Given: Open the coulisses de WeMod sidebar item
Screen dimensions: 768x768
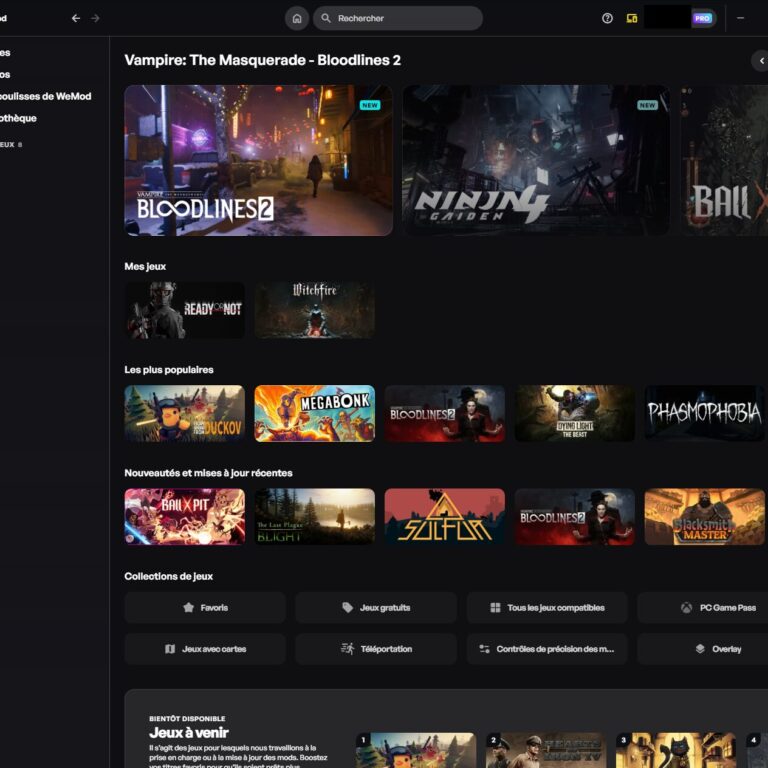Looking at the screenshot, I should click(x=46, y=96).
